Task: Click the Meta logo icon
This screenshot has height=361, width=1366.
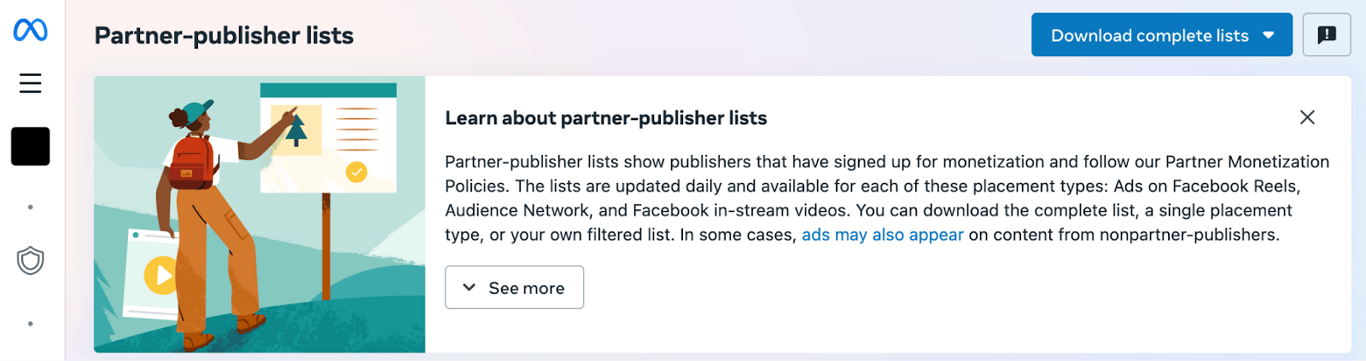Action: 30,31
